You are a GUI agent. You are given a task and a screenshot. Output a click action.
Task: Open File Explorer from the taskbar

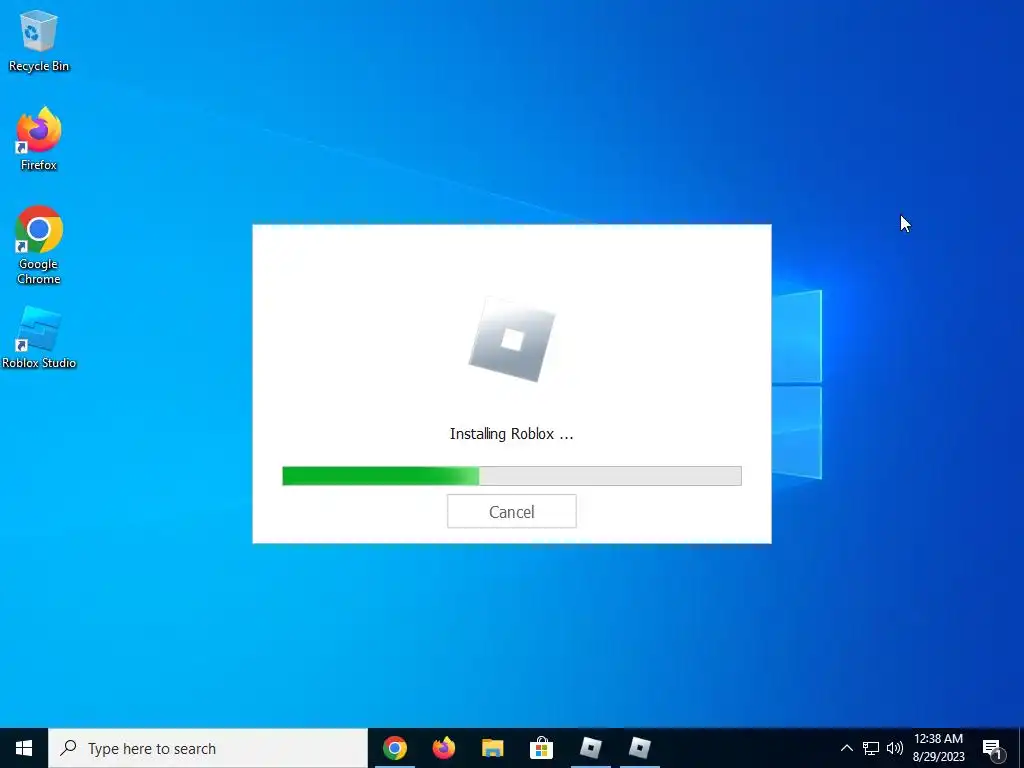(492, 748)
